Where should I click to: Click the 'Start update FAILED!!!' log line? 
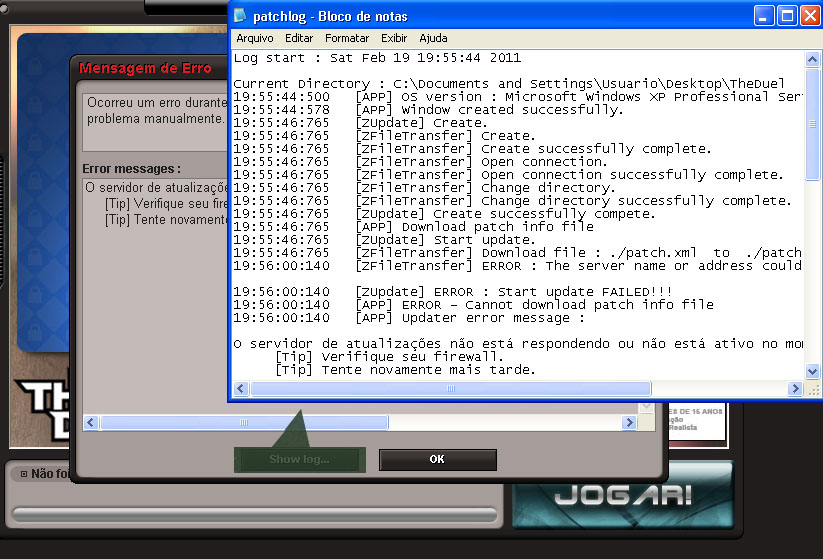(452, 292)
